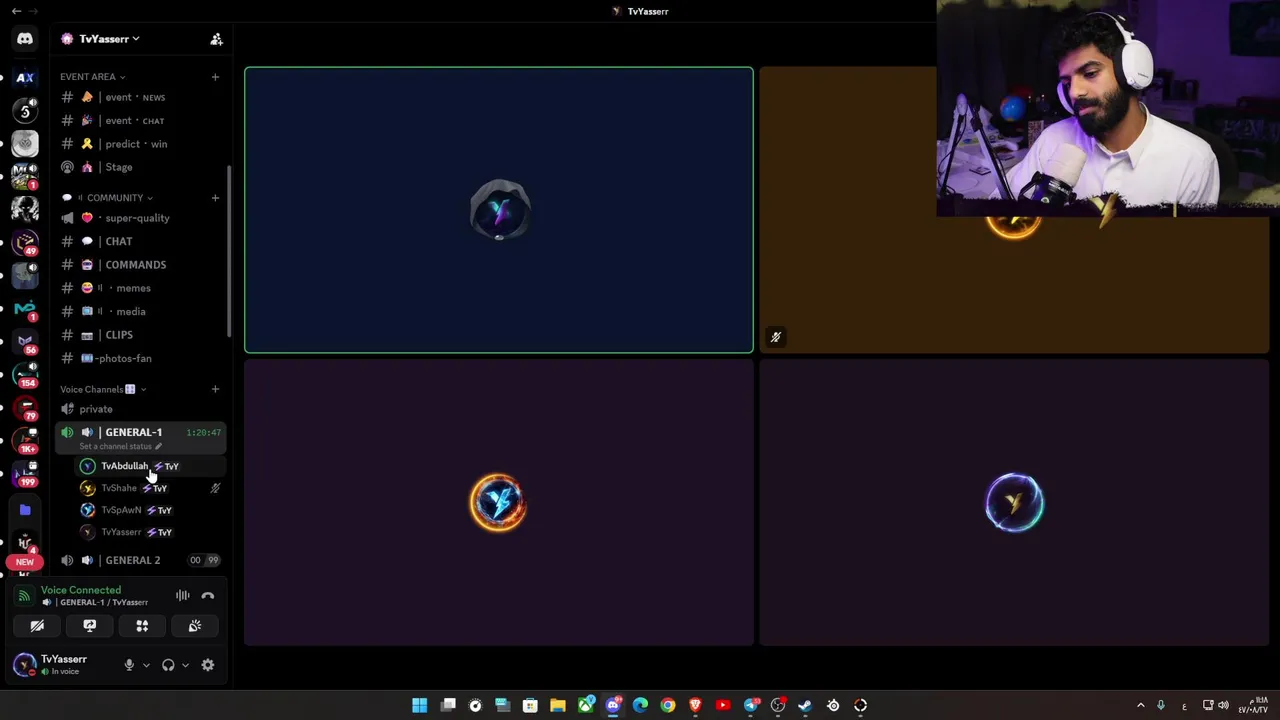Set a channel status for GENERAL-1
Screen dimensions: 1280x720
120,446
